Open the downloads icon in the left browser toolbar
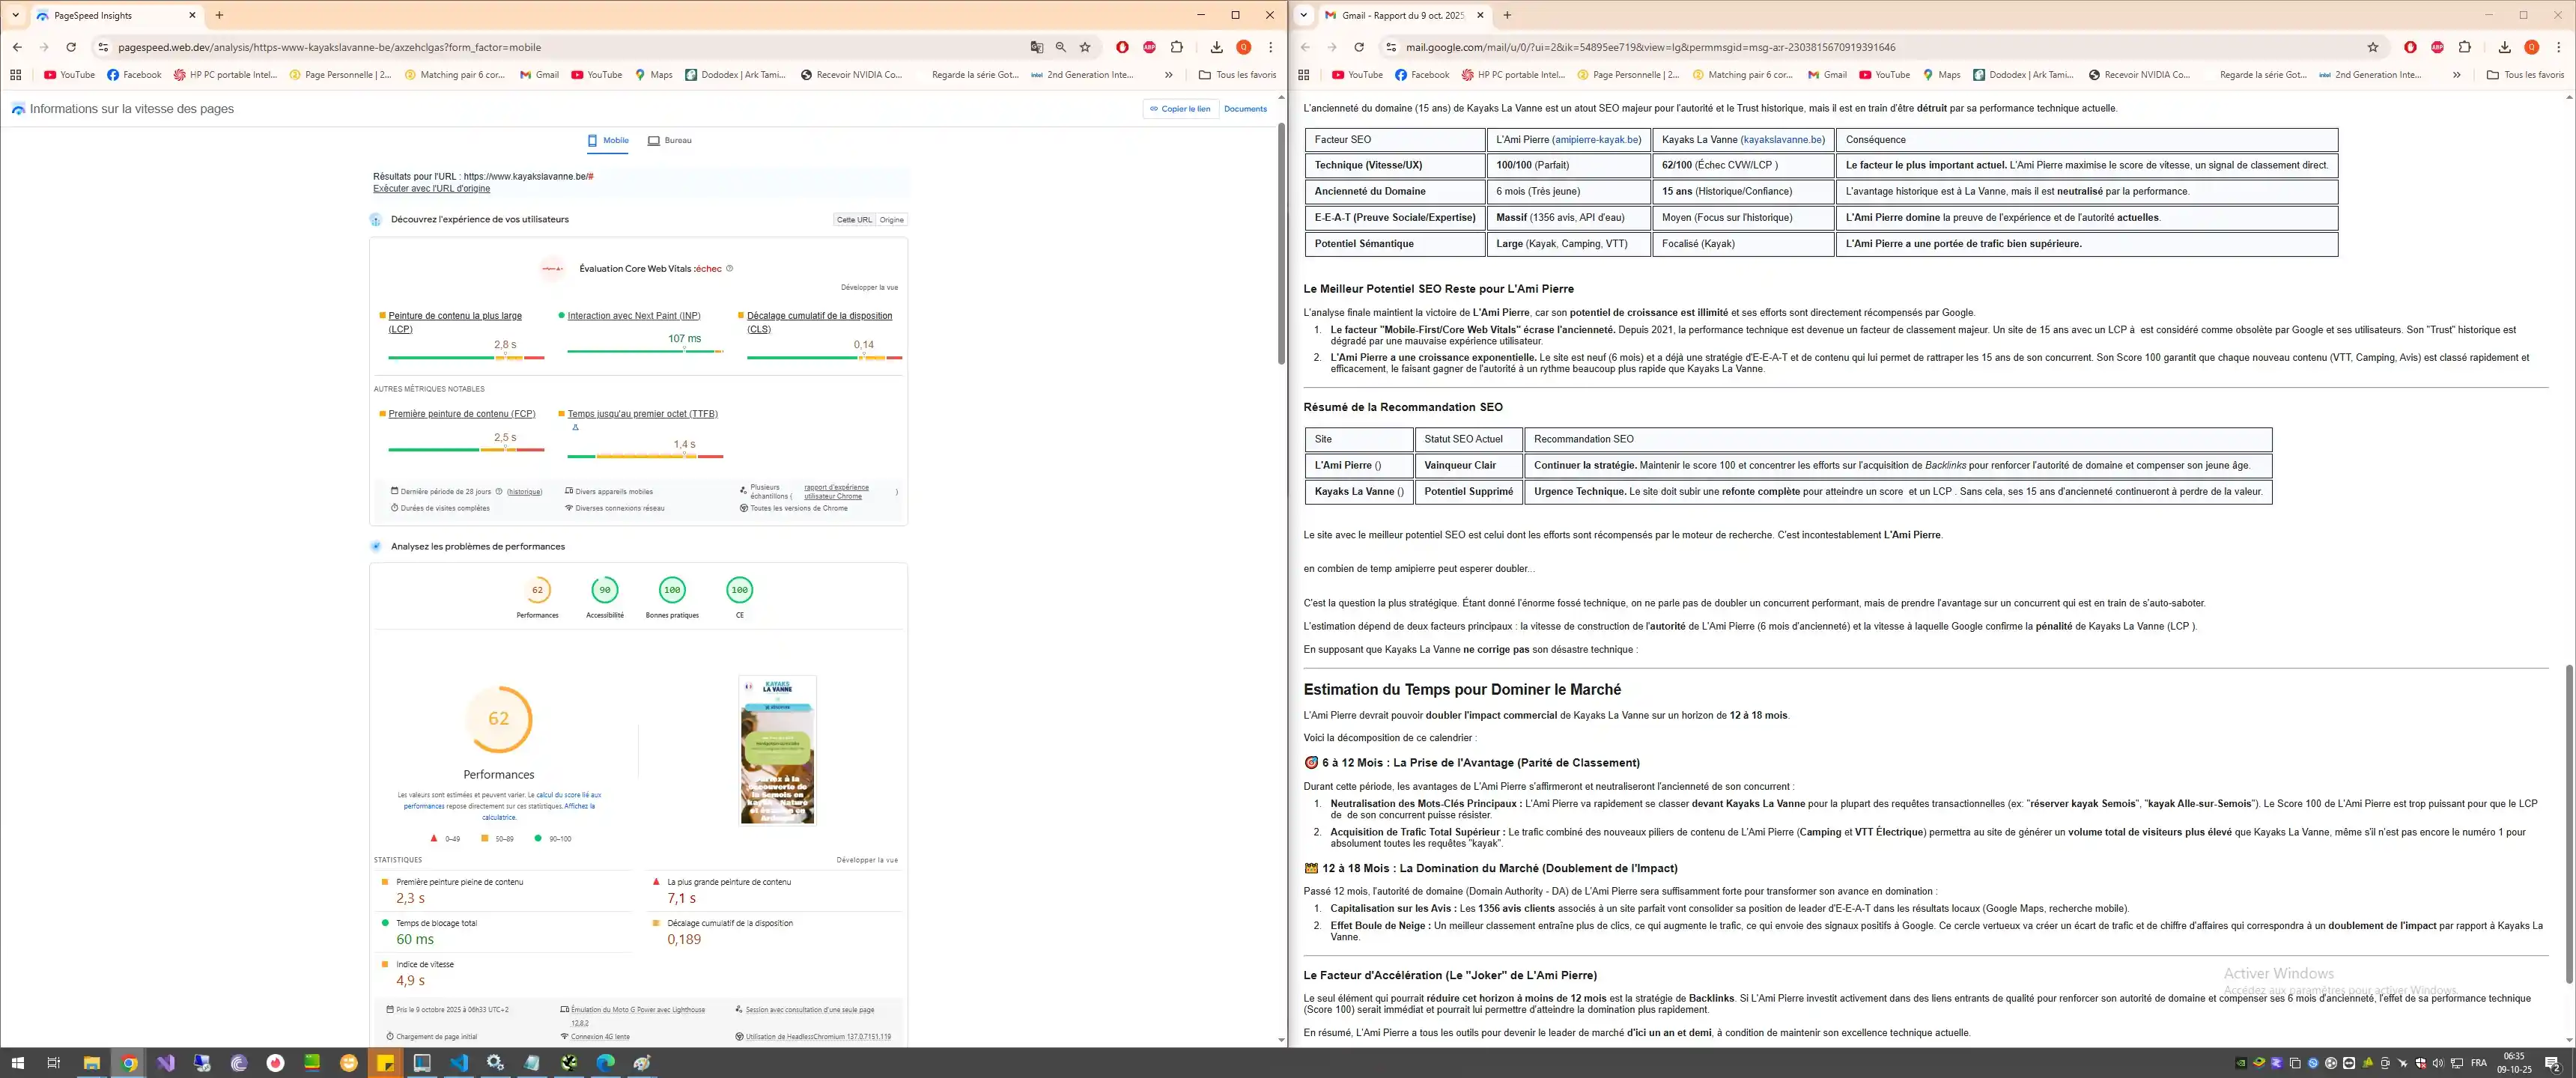This screenshot has width=2576, height=1078. pyautogui.click(x=1216, y=47)
